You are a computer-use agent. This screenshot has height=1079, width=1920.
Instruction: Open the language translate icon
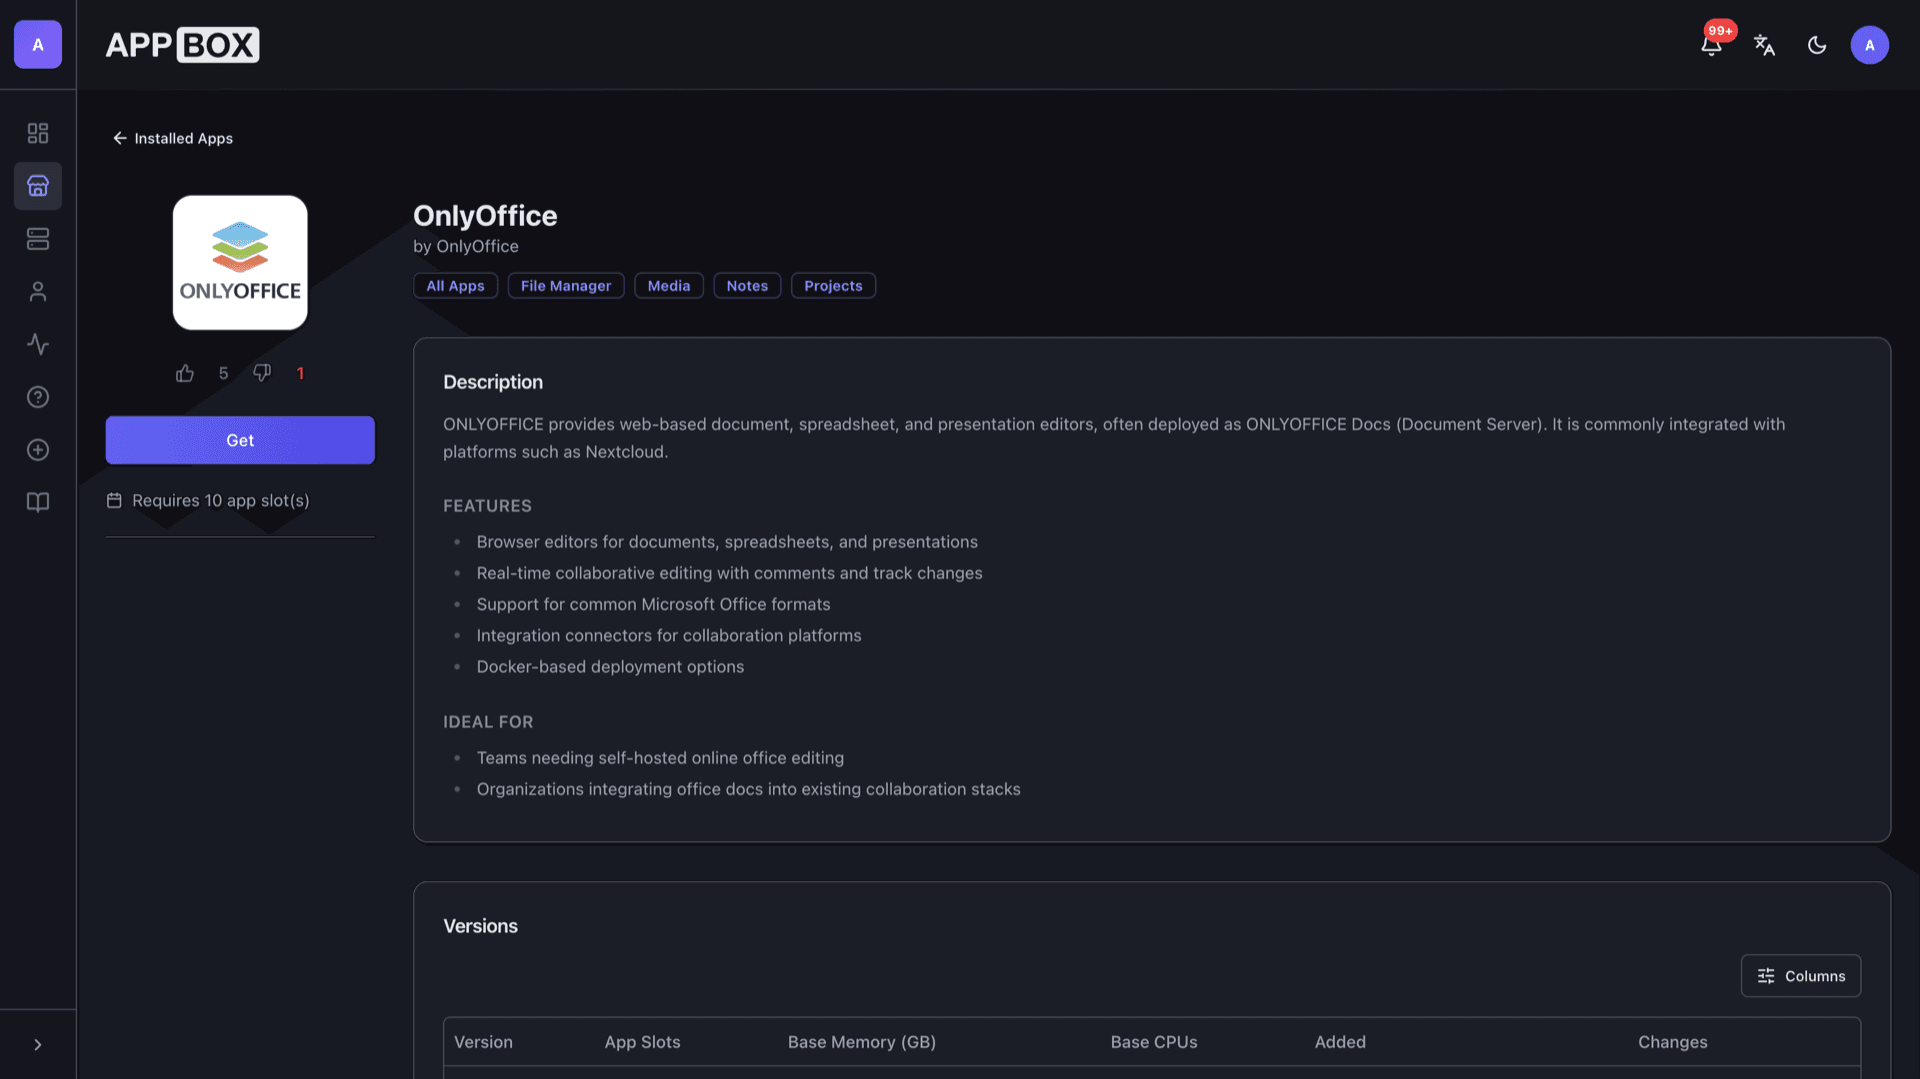(x=1765, y=45)
